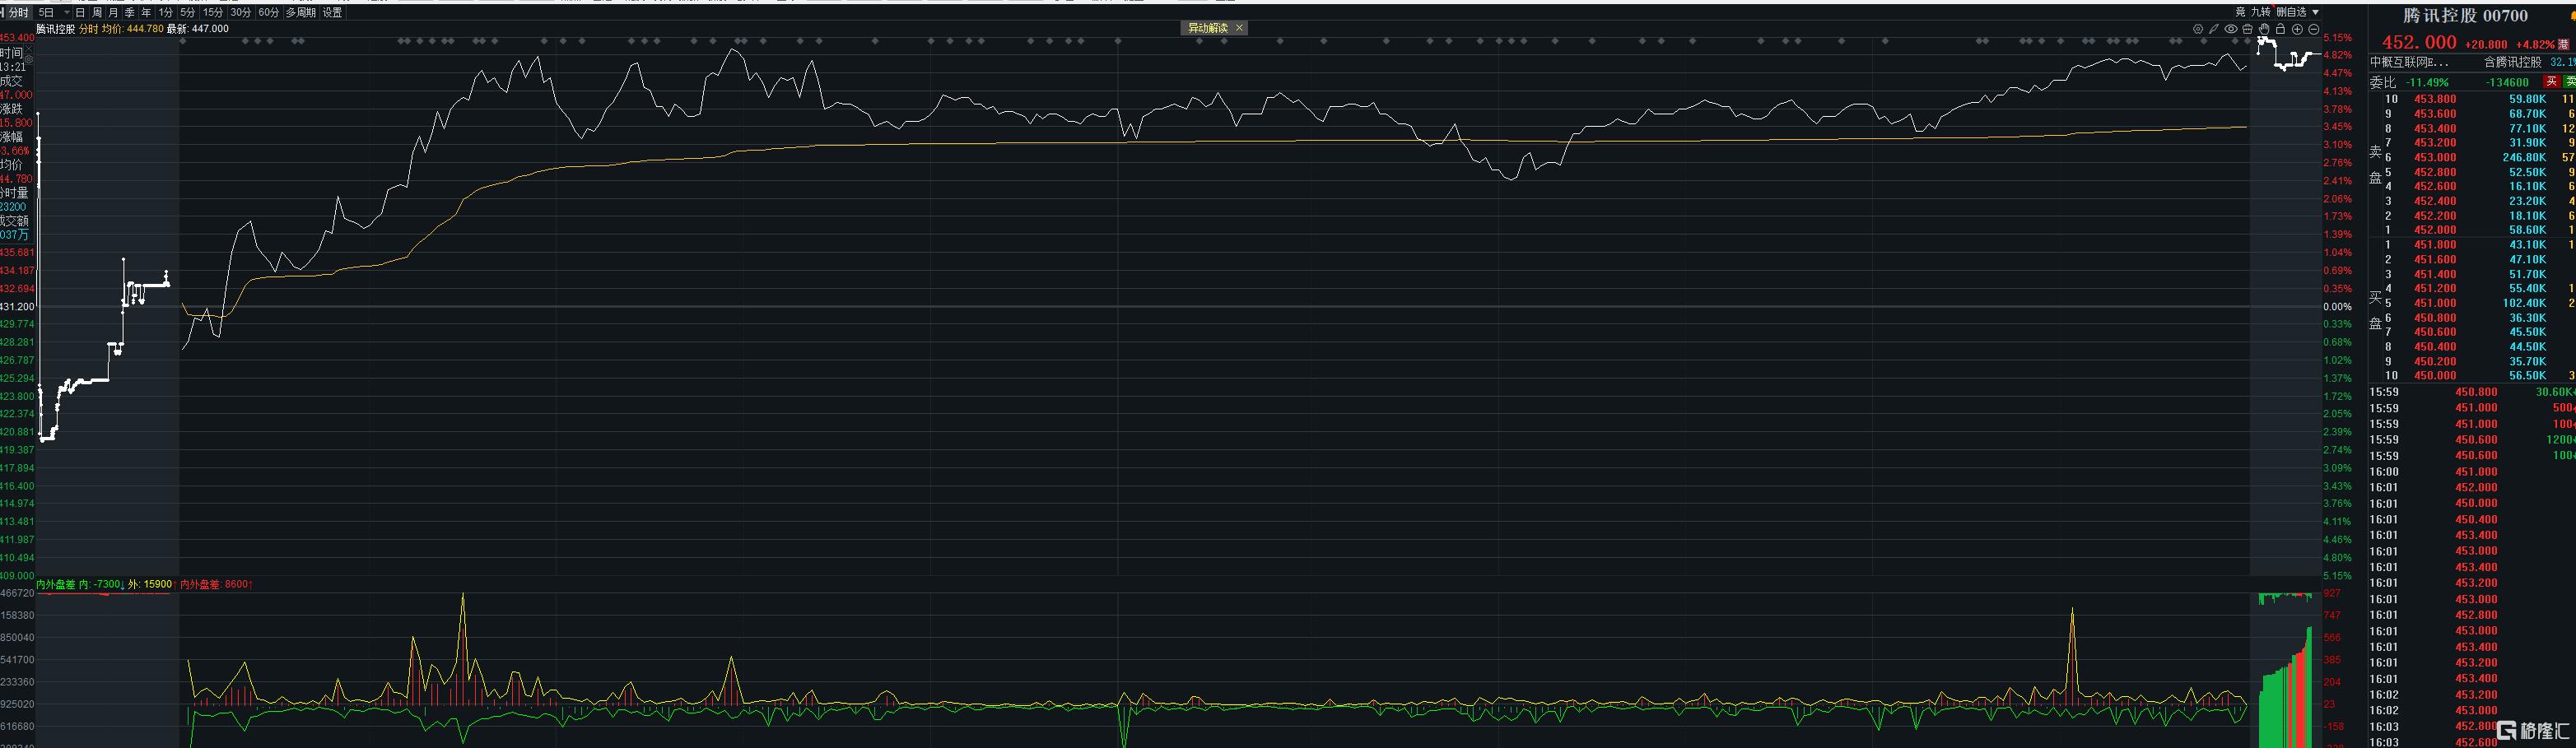The width and height of the screenshot is (2576, 748).
Task: Switch to 分时 intraday tab
Action: (x=19, y=12)
